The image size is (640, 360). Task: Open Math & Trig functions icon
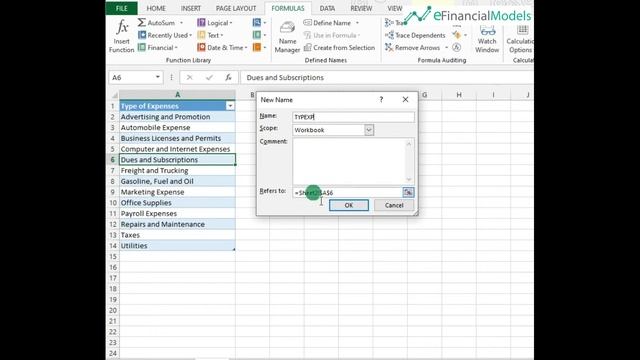click(257, 35)
